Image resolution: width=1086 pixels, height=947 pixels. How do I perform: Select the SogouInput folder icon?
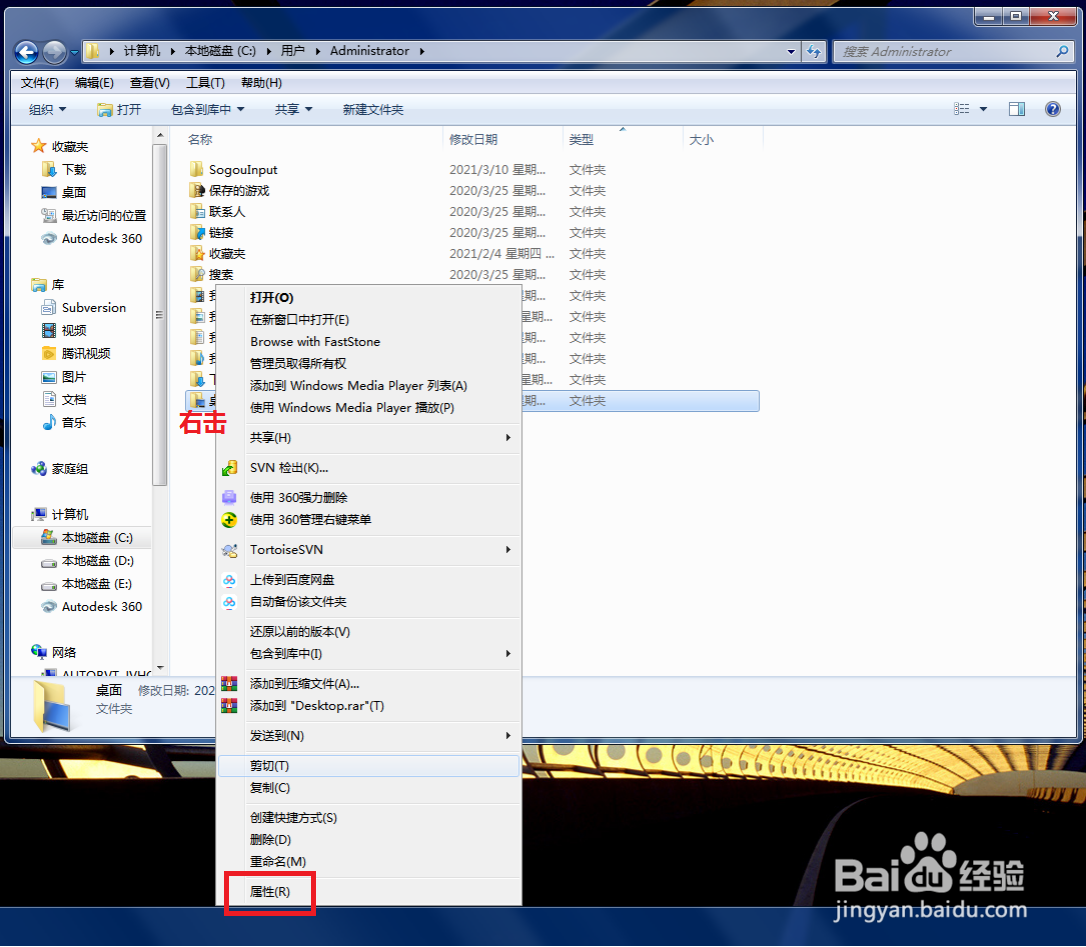click(x=197, y=169)
